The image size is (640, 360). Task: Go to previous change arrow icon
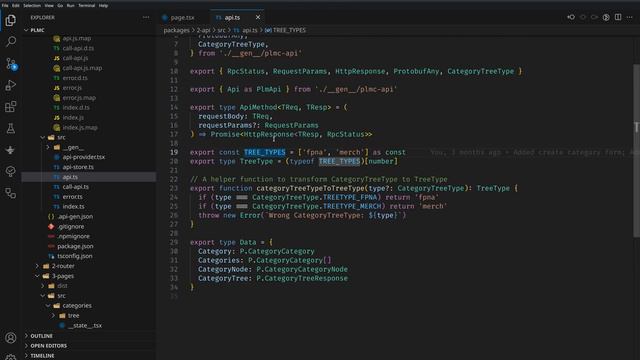point(583,17)
